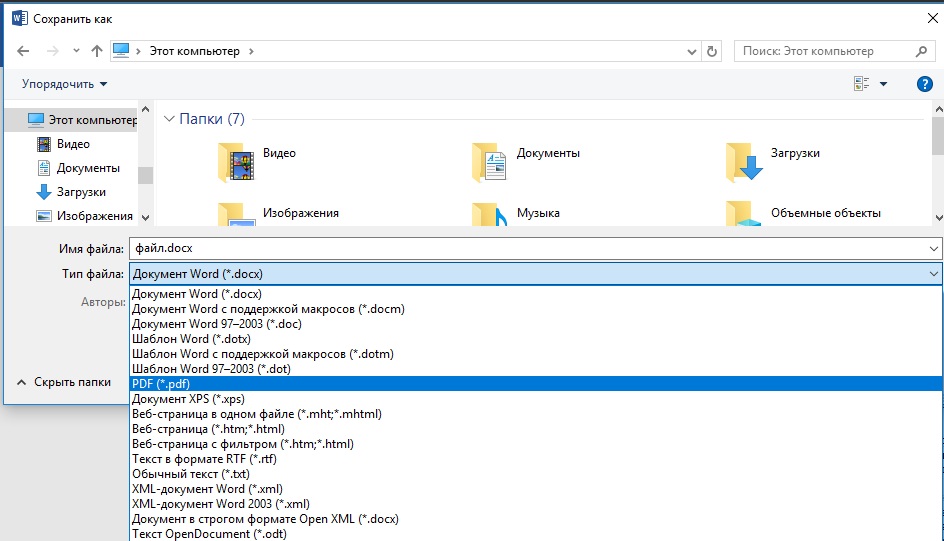
Task: Expand the Имя файла history dropdown arrow
Action: (x=933, y=248)
